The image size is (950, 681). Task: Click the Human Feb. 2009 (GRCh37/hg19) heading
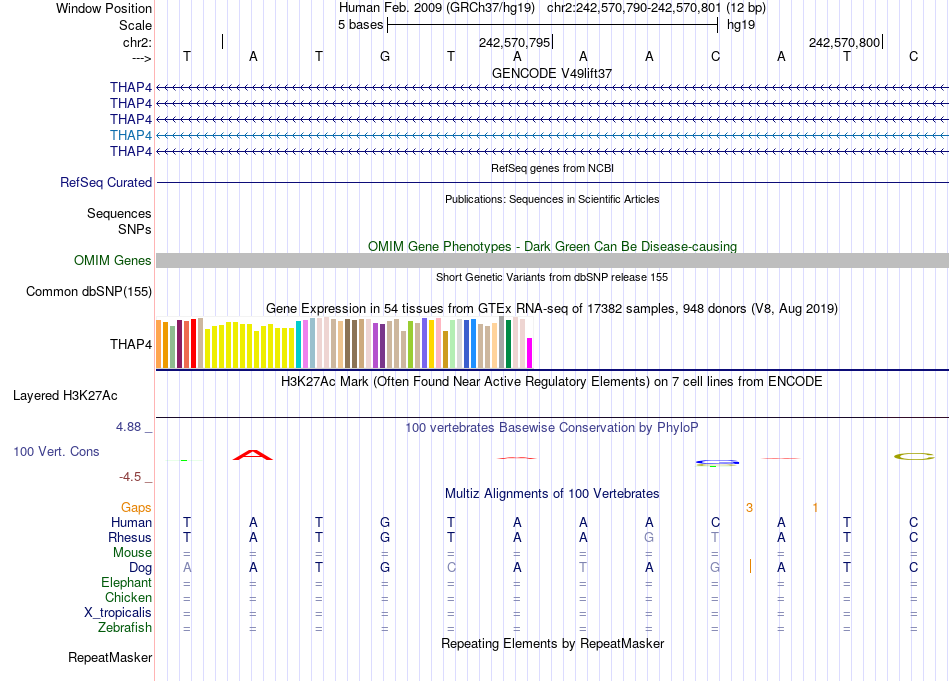click(437, 8)
